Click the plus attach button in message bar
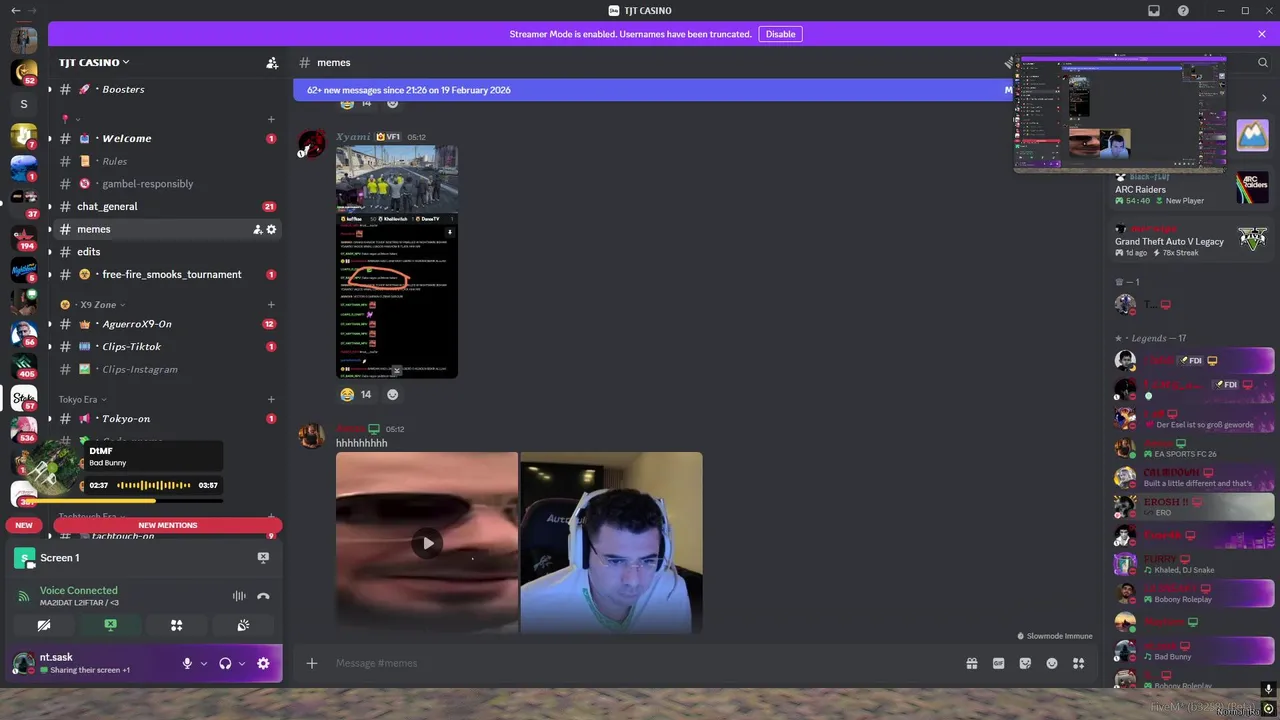This screenshot has height=720, width=1280. (311, 663)
